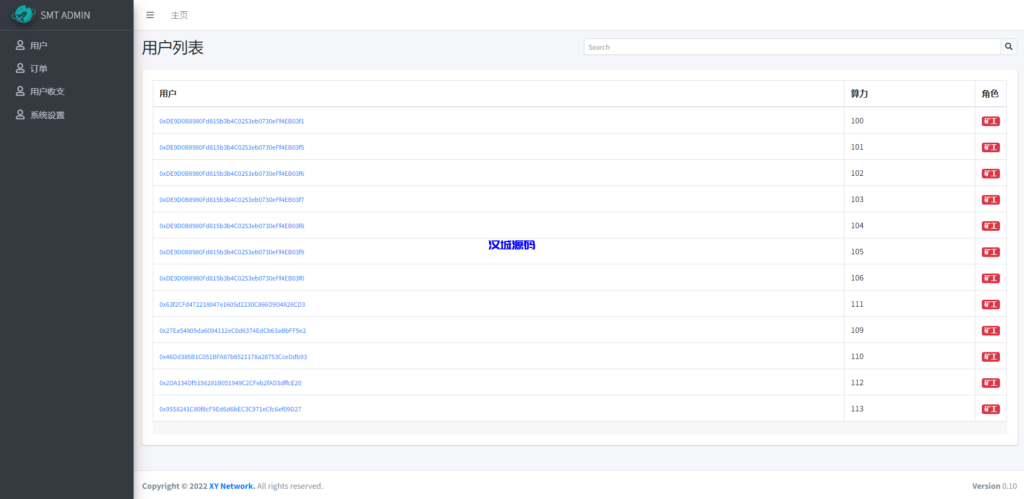Open user address starting with 0x63f2CFd4
This screenshot has width=1024, height=499.
pyautogui.click(x=232, y=304)
